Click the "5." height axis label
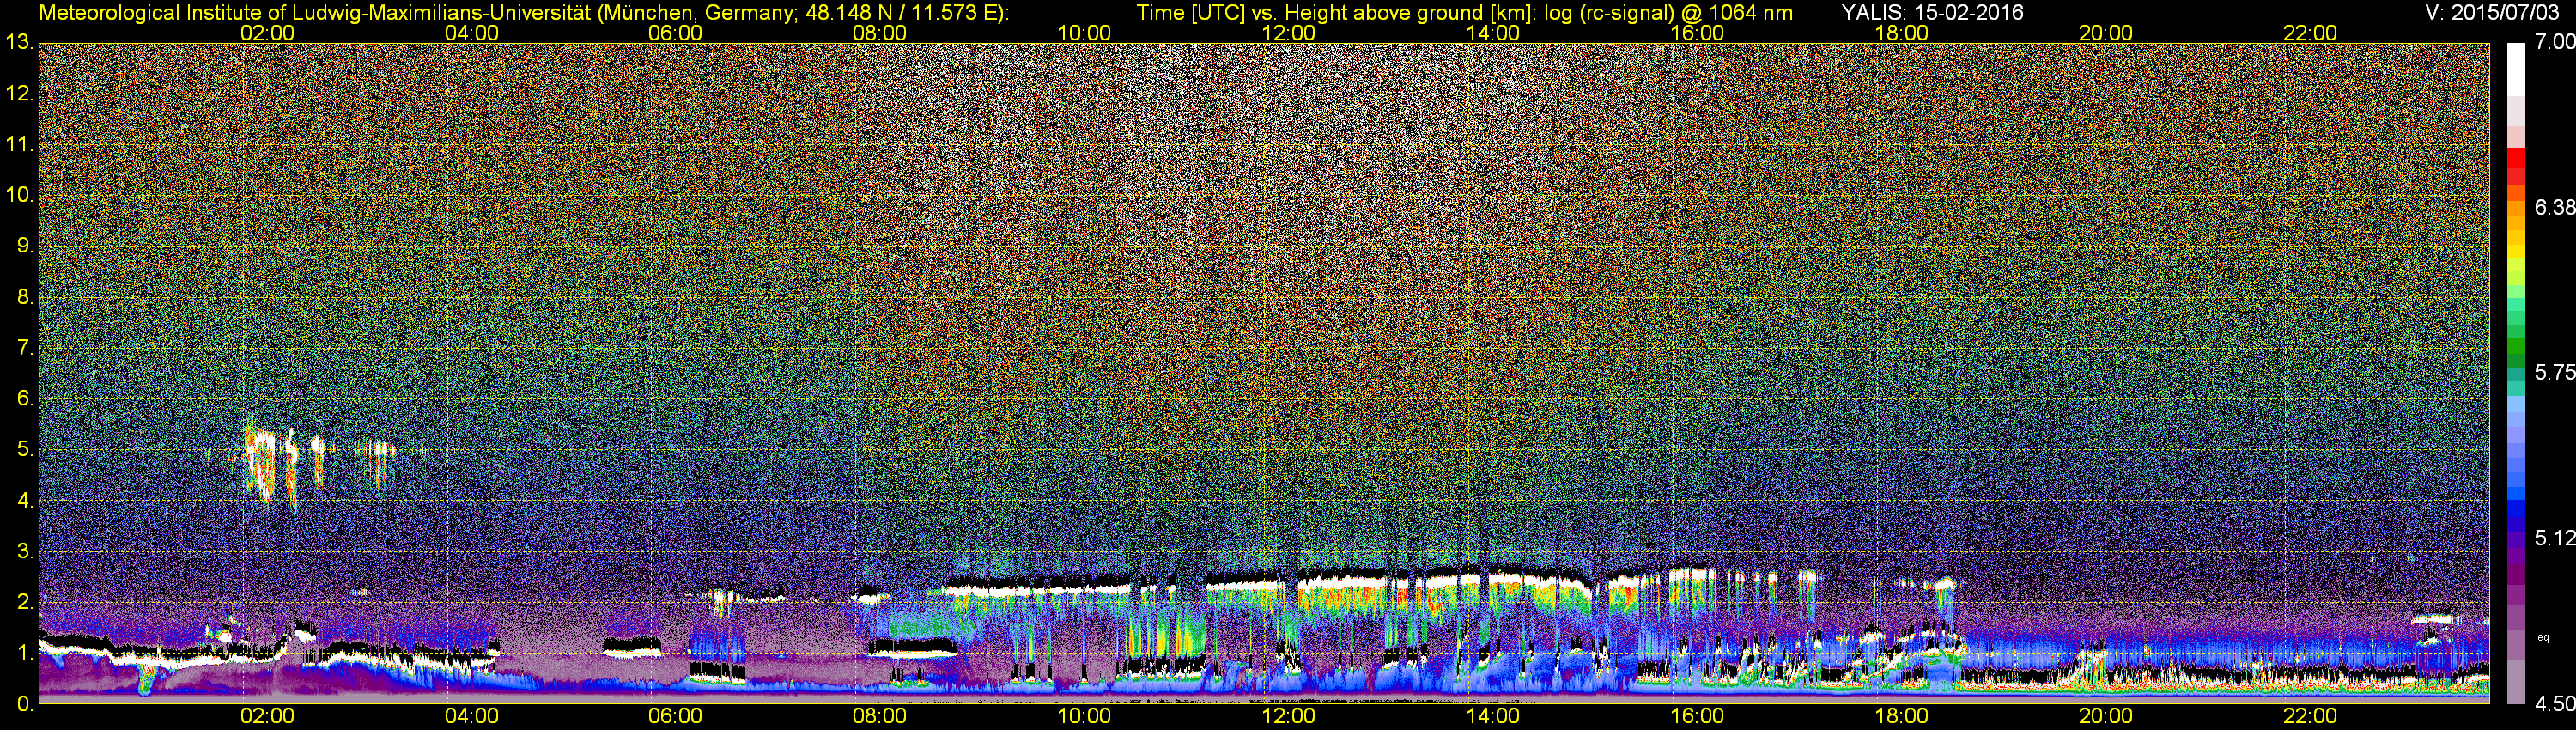 click(x=24, y=450)
